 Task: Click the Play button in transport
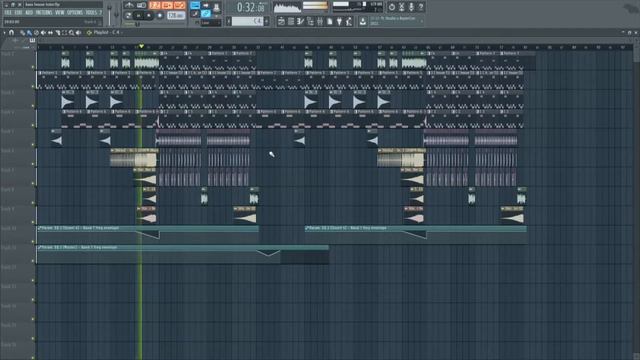tap(139, 16)
